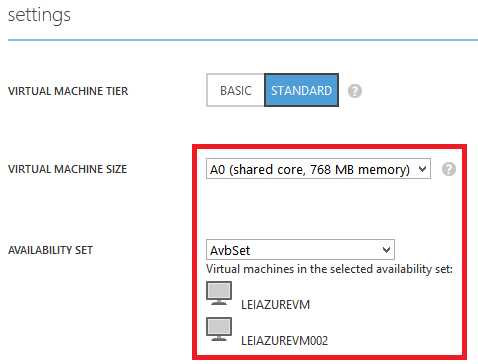Click the A0 shared core size arrow
The image size is (478, 364).
tap(422, 169)
